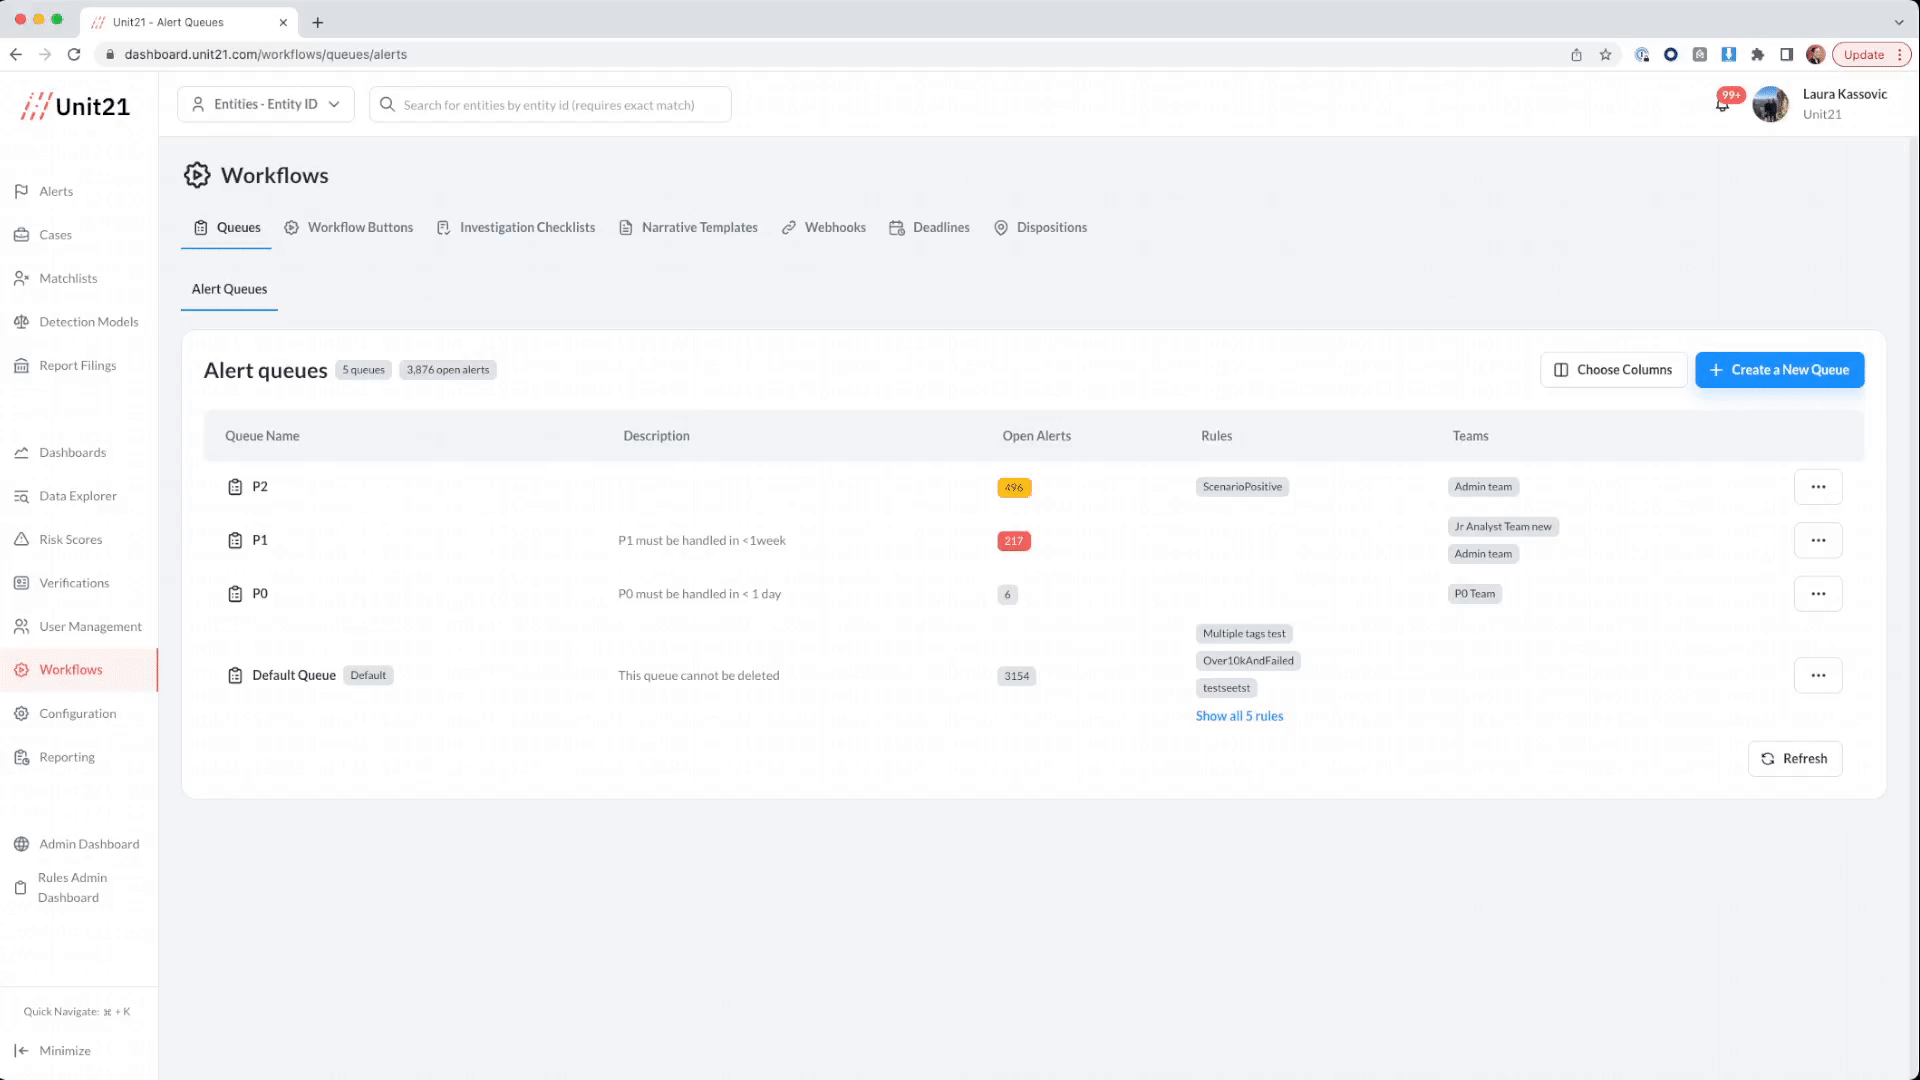Open Report Filings in the sidebar
The image size is (1920, 1080).
coord(77,366)
